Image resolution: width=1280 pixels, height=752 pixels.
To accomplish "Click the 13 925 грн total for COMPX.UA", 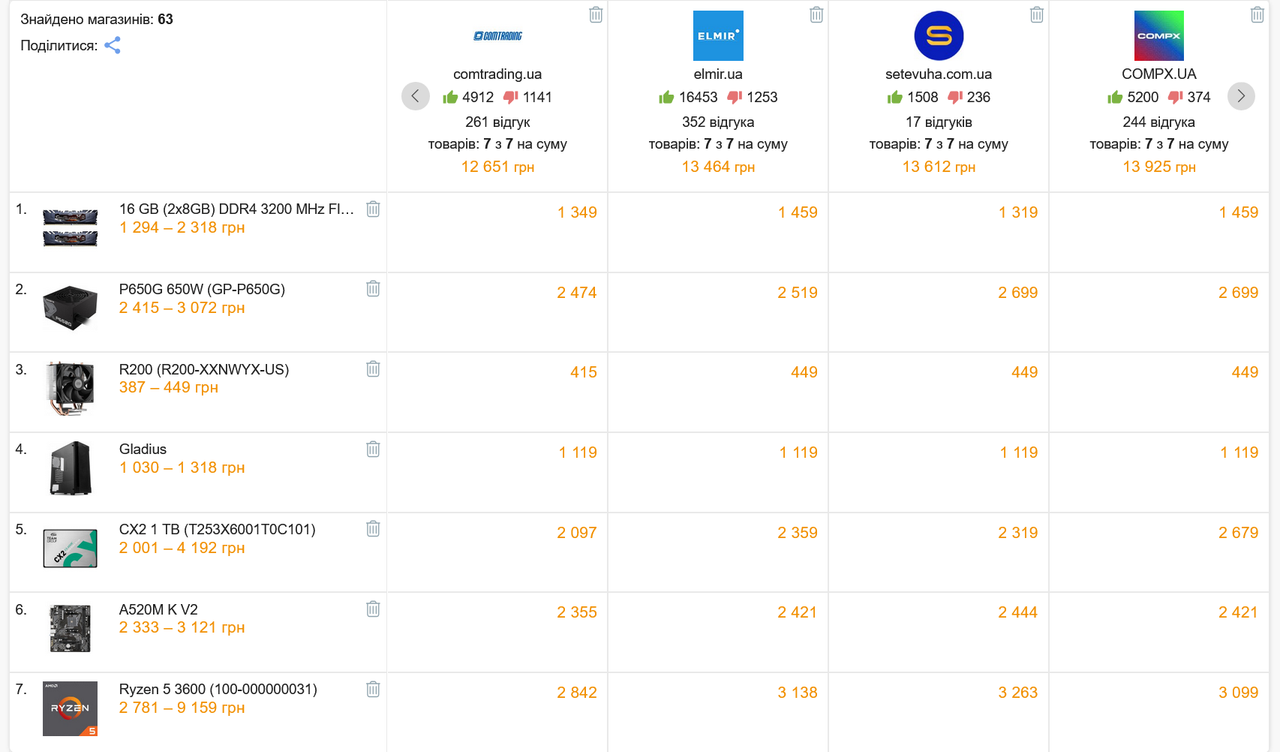I will [1159, 167].
